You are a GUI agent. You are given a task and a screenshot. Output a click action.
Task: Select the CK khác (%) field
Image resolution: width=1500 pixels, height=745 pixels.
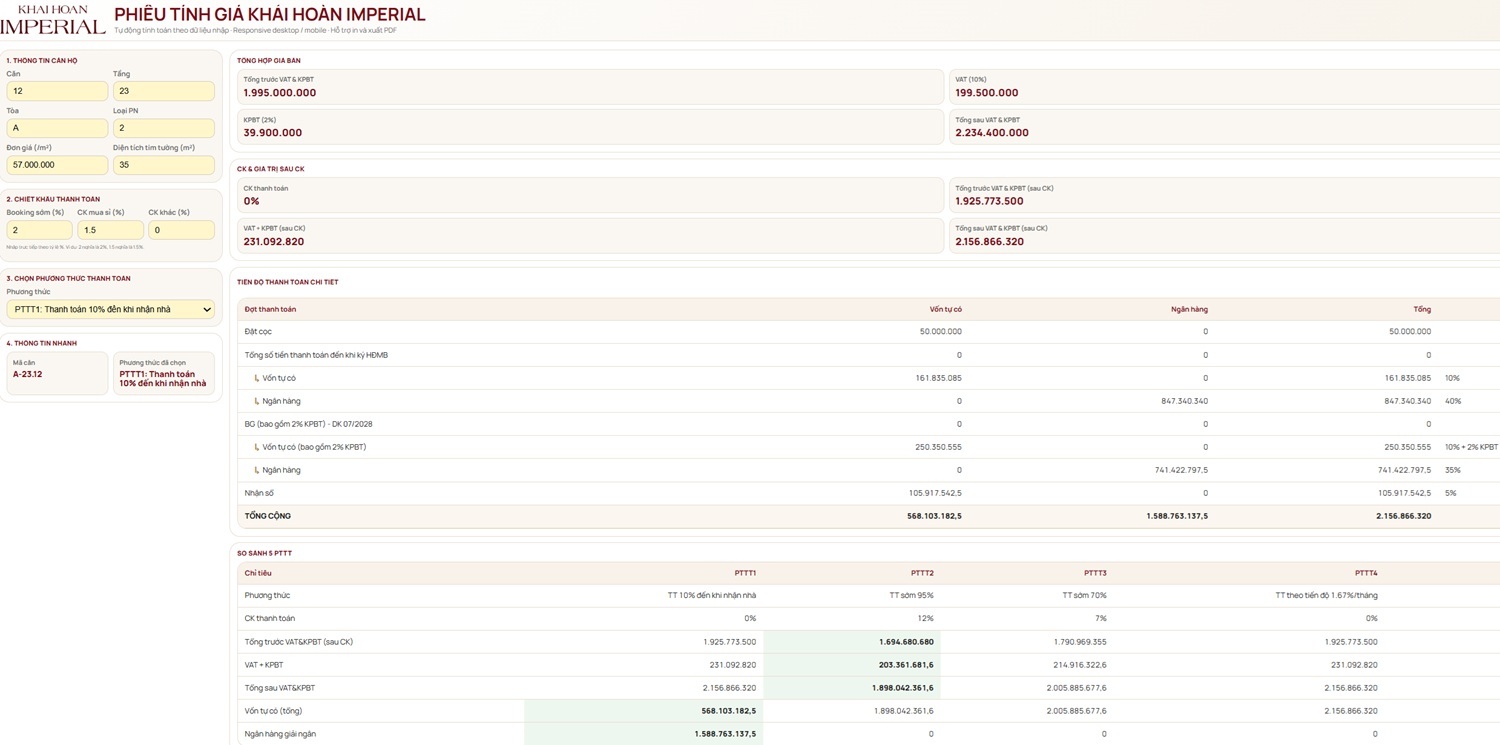pos(182,230)
